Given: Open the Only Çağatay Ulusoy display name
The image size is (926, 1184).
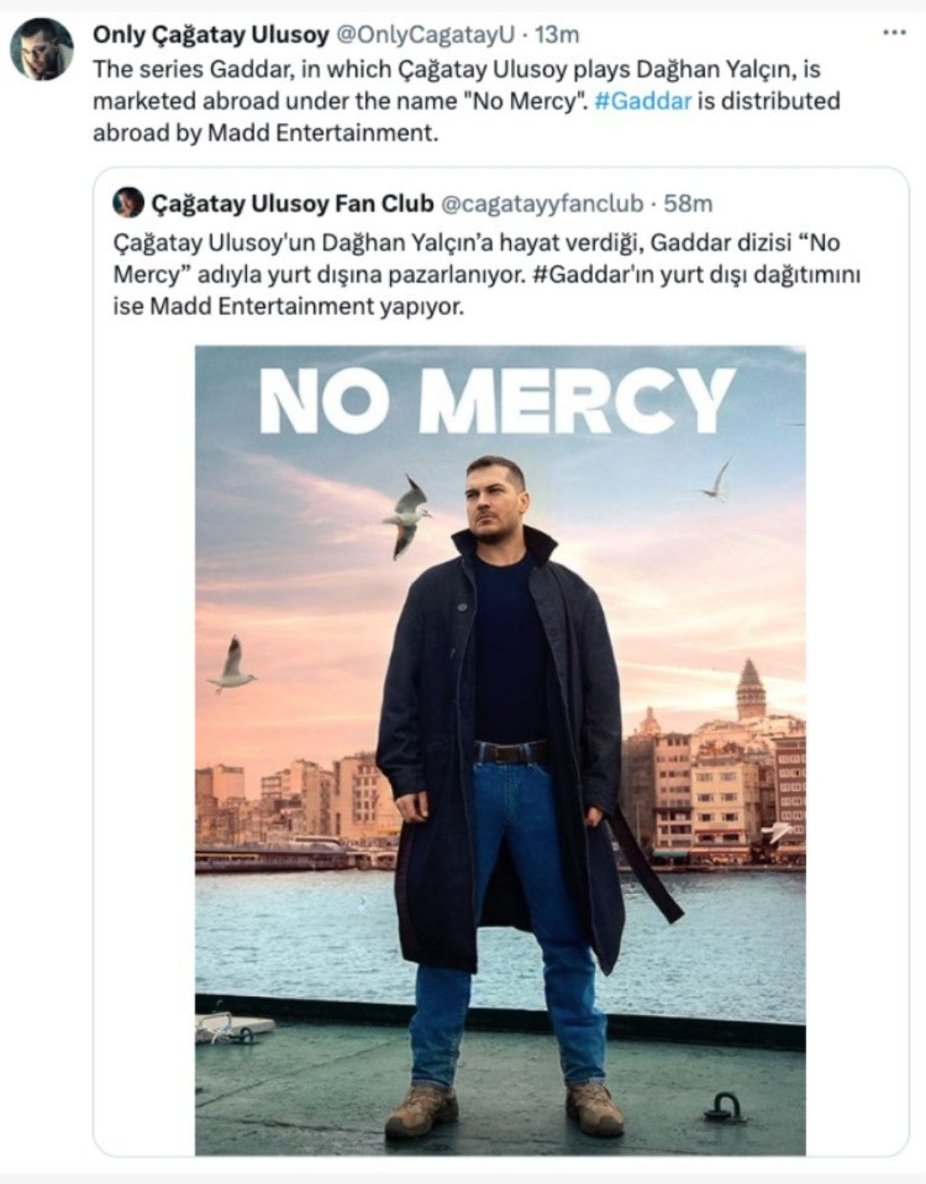Looking at the screenshot, I should tap(211, 35).
